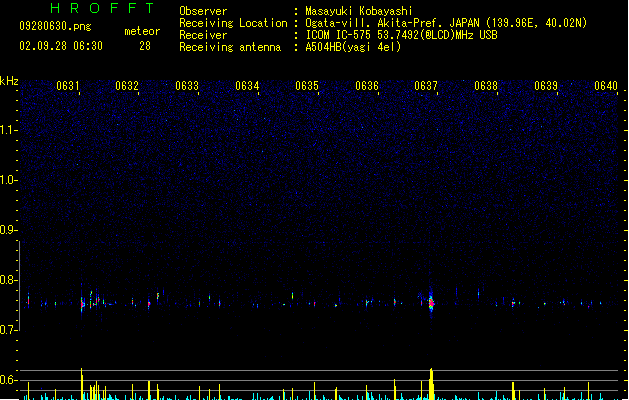
Task: Click the 0.6 kHz axis label
Action: (x=8, y=380)
